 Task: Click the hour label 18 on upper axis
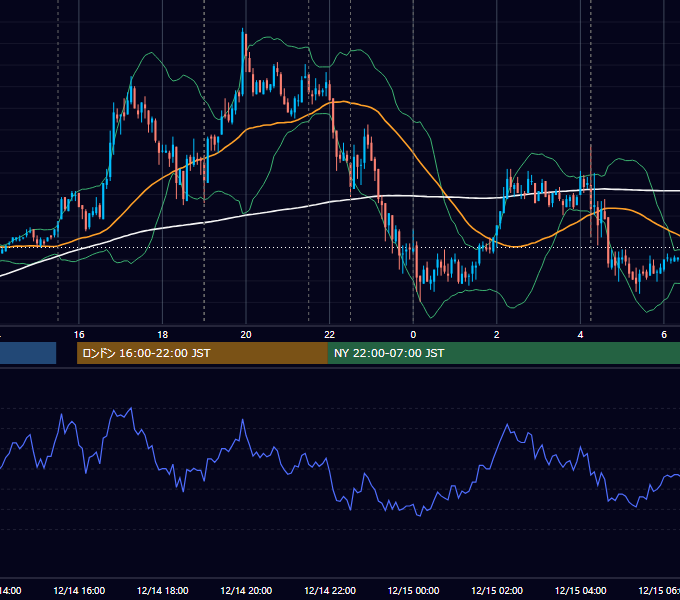click(163, 334)
